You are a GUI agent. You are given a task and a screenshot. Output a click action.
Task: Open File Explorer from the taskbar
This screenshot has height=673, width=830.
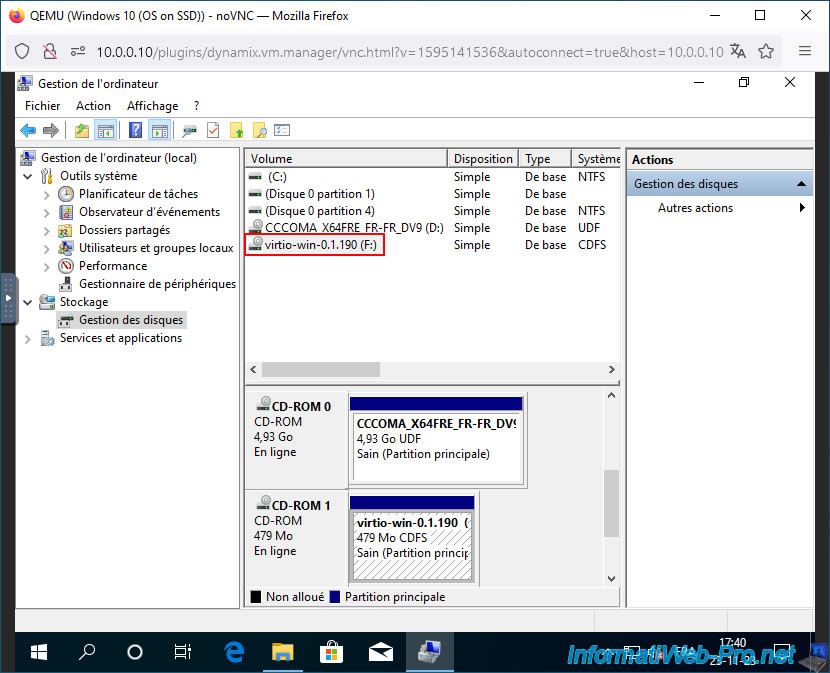point(282,652)
